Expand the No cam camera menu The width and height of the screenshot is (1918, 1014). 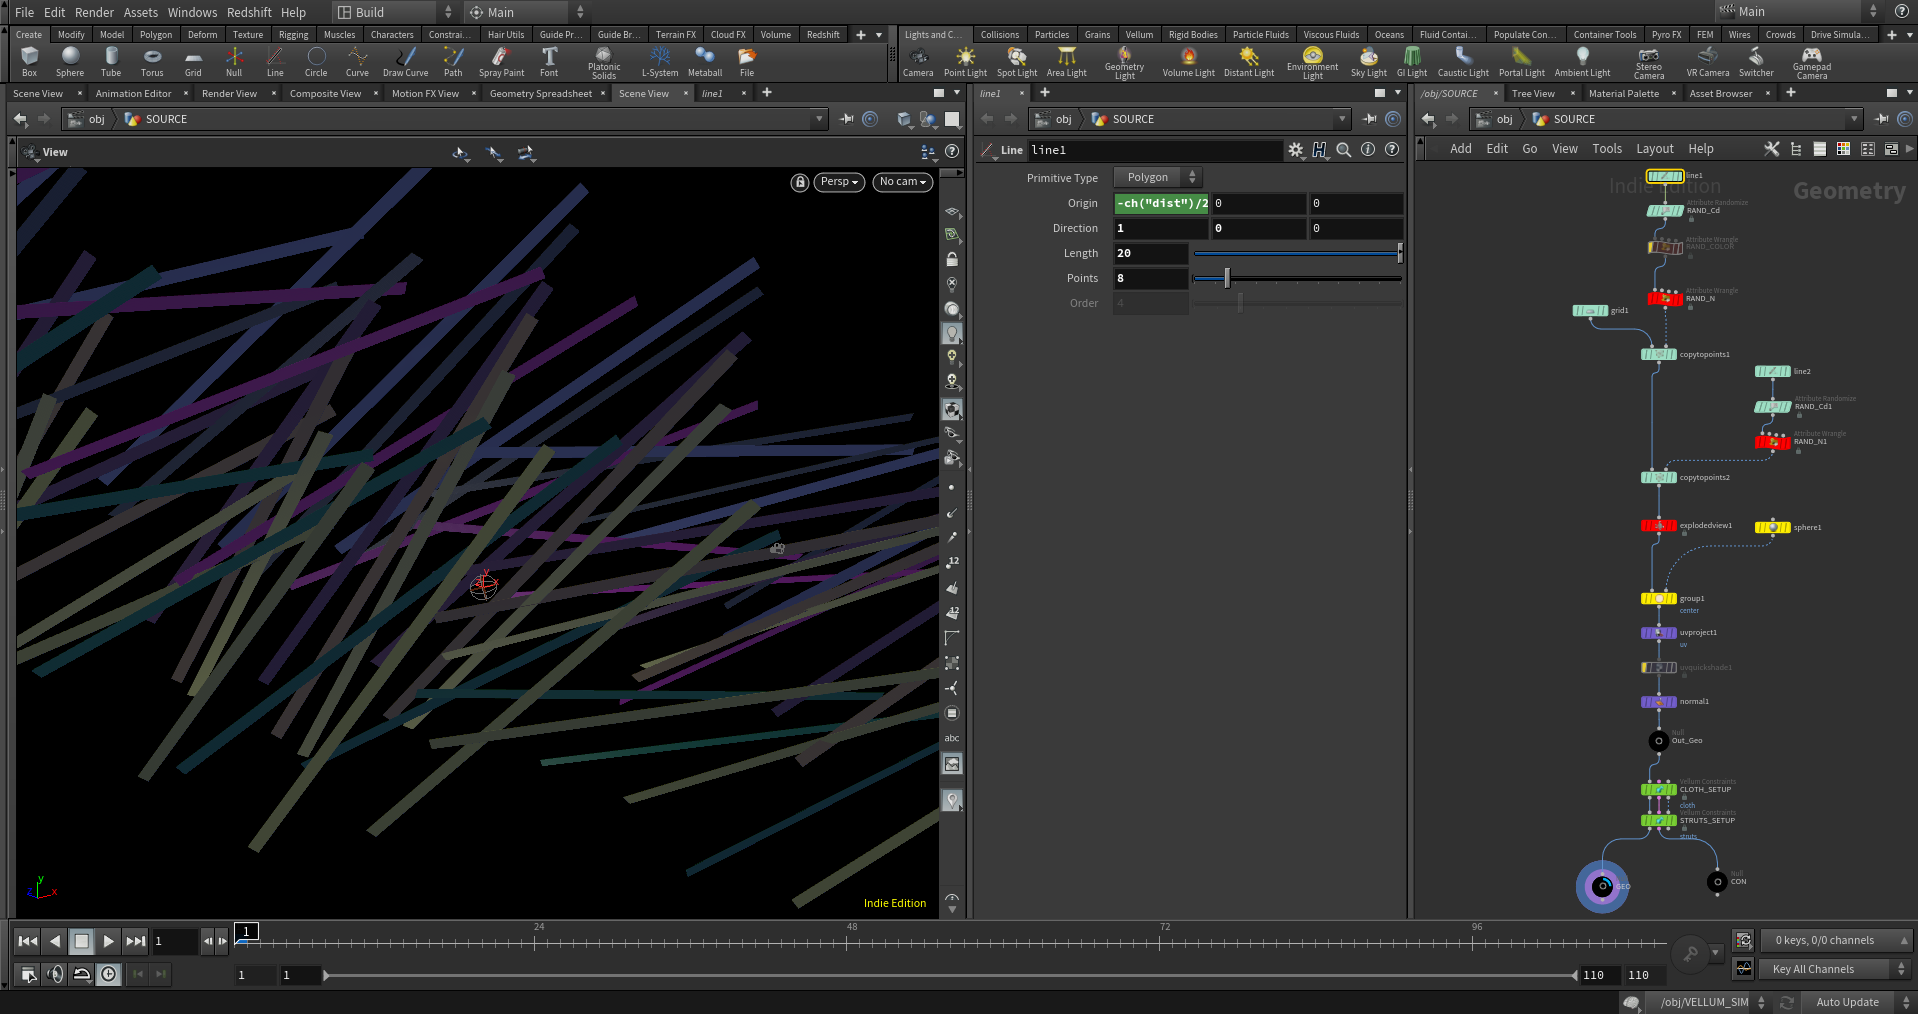(903, 182)
